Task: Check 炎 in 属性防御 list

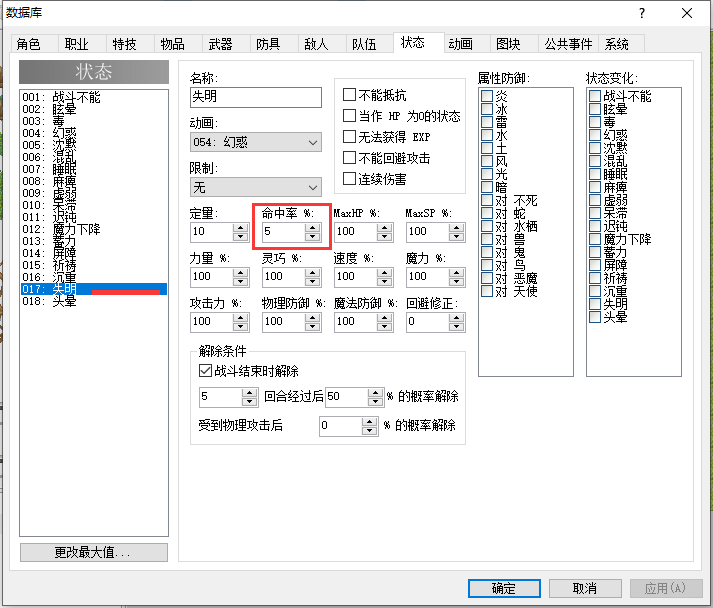Action: coord(487,95)
